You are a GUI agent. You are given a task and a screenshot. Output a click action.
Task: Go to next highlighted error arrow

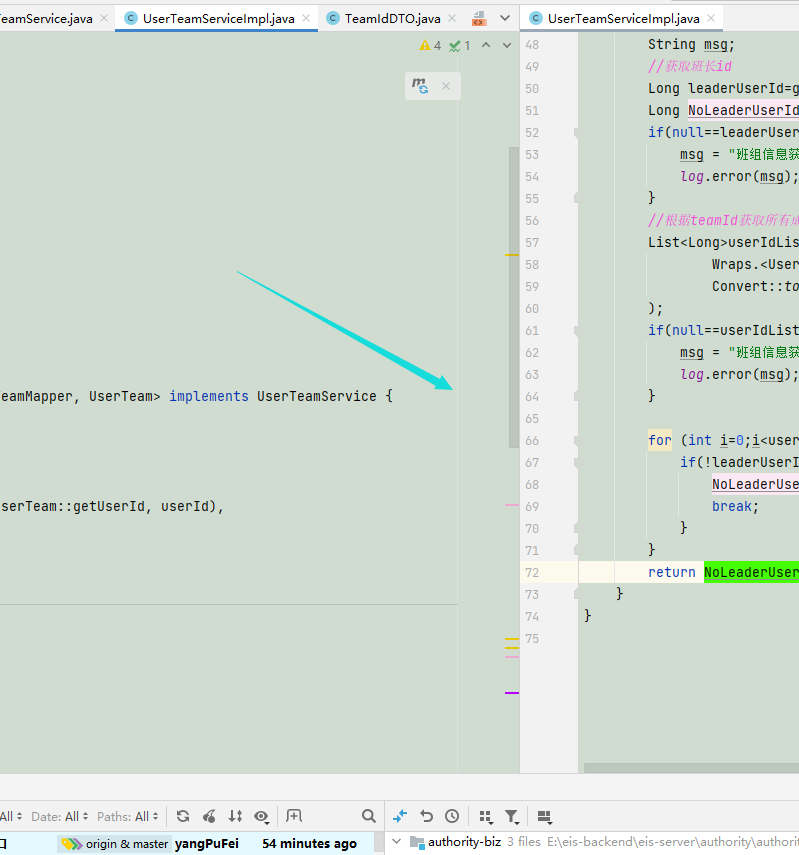(507, 45)
